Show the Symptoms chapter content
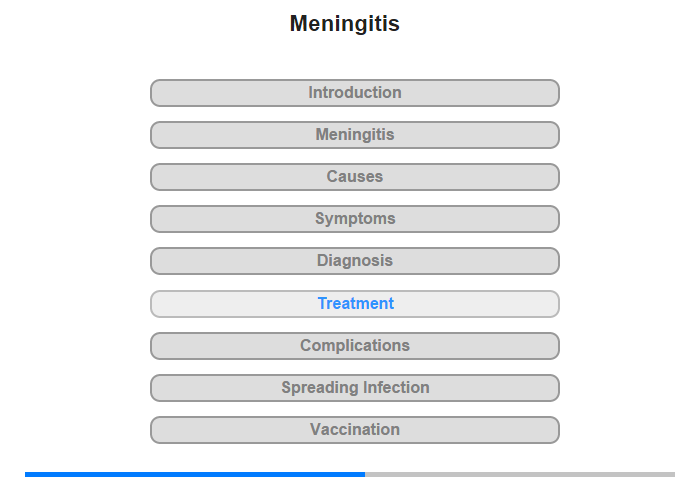Screen dimensions: 700x480 [x=355, y=219]
